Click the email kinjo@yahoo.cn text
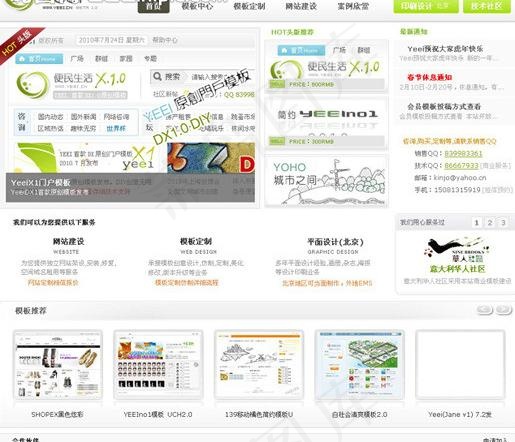 point(460,178)
